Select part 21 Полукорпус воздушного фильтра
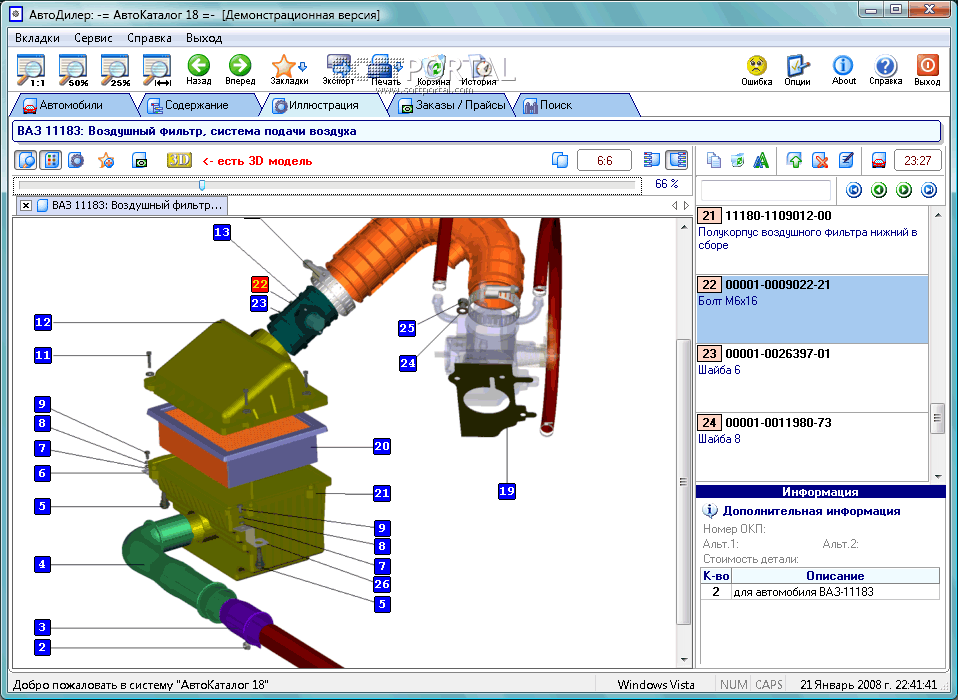The width and height of the screenshot is (958, 700). (812, 240)
